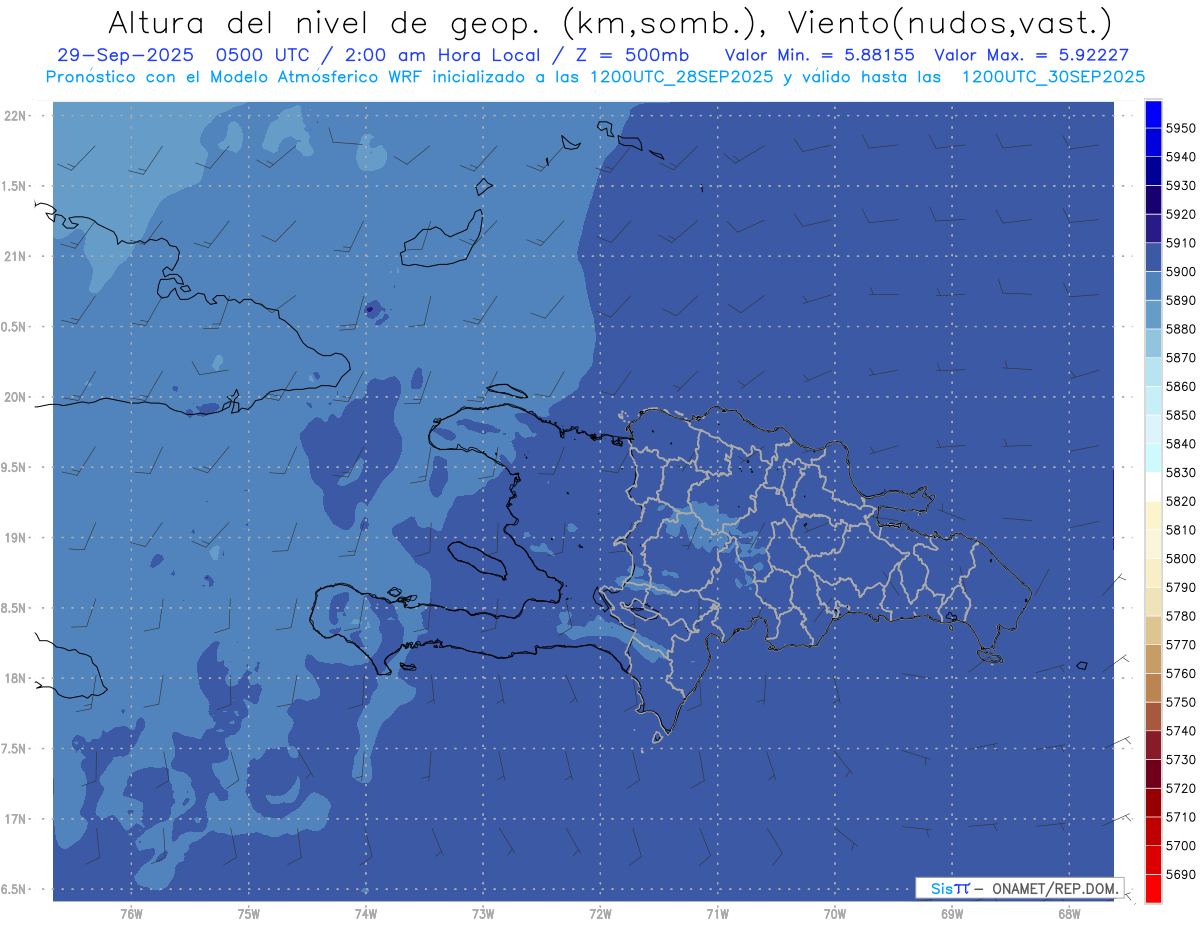Click the 'Valor Max. = 5.92227' text
The width and height of the screenshot is (1200, 927).
click(1031, 56)
